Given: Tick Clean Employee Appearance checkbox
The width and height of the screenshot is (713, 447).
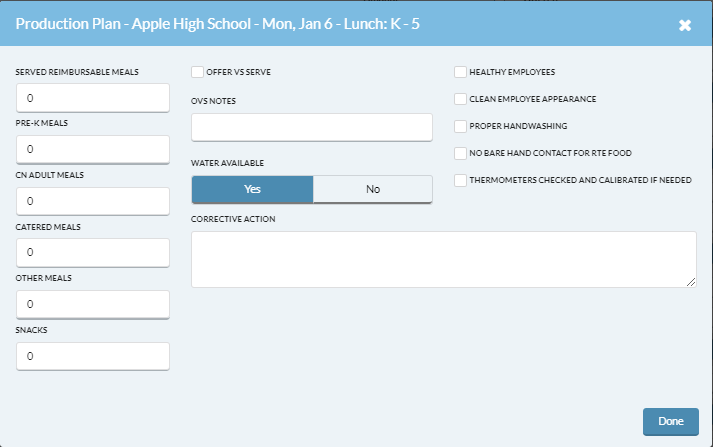Looking at the screenshot, I should 460,99.
